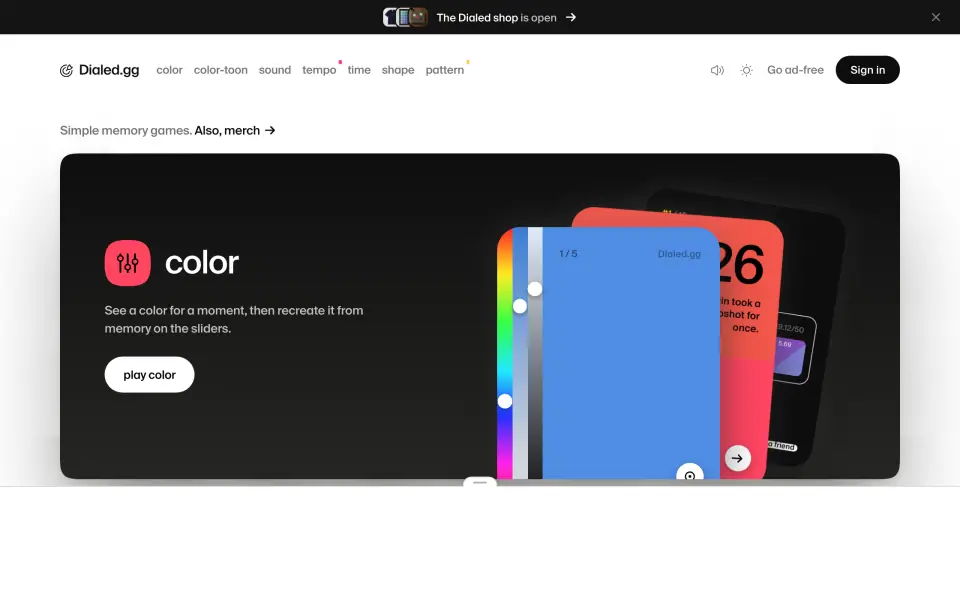Click the Sign in button

pyautogui.click(x=868, y=70)
